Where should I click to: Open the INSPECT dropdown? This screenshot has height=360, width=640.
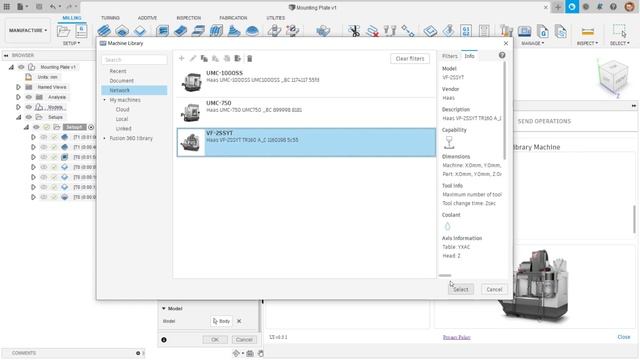(x=587, y=43)
